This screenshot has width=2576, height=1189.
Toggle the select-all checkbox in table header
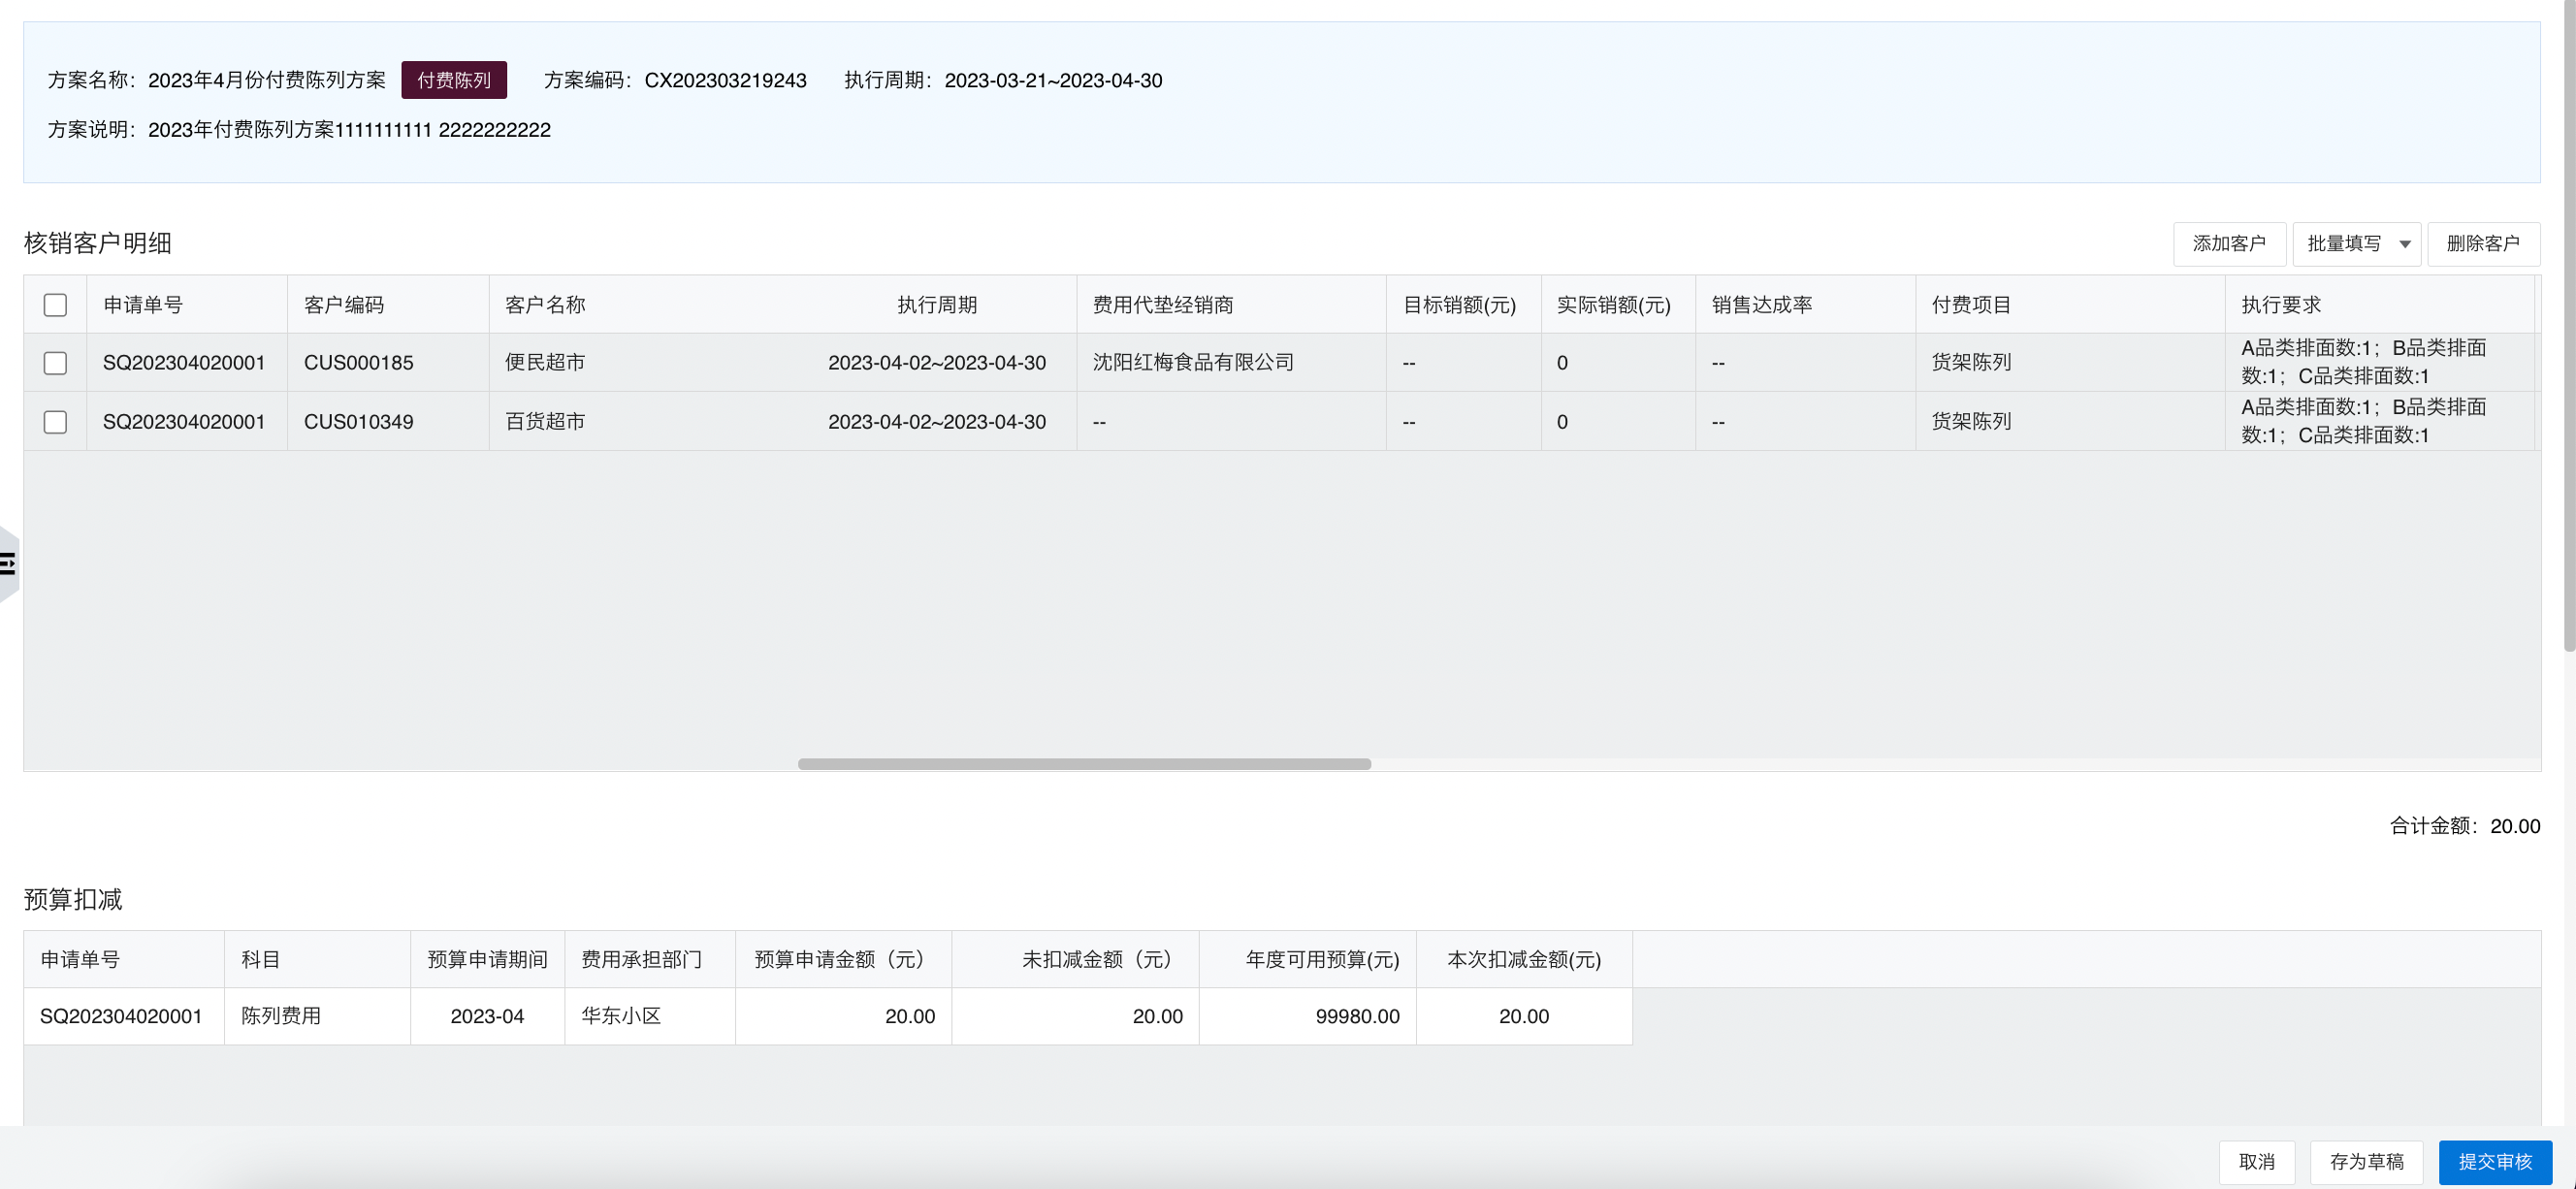55,305
